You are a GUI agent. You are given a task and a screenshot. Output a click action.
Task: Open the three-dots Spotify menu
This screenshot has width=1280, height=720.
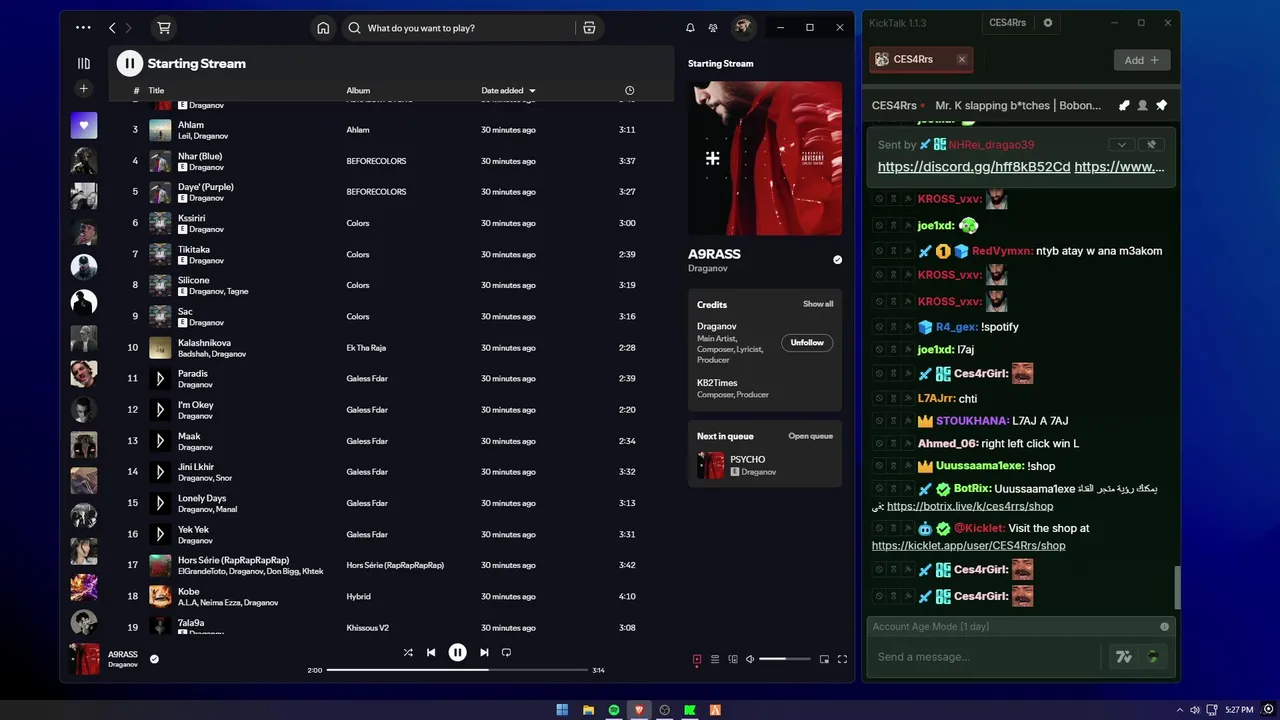tap(83, 28)
